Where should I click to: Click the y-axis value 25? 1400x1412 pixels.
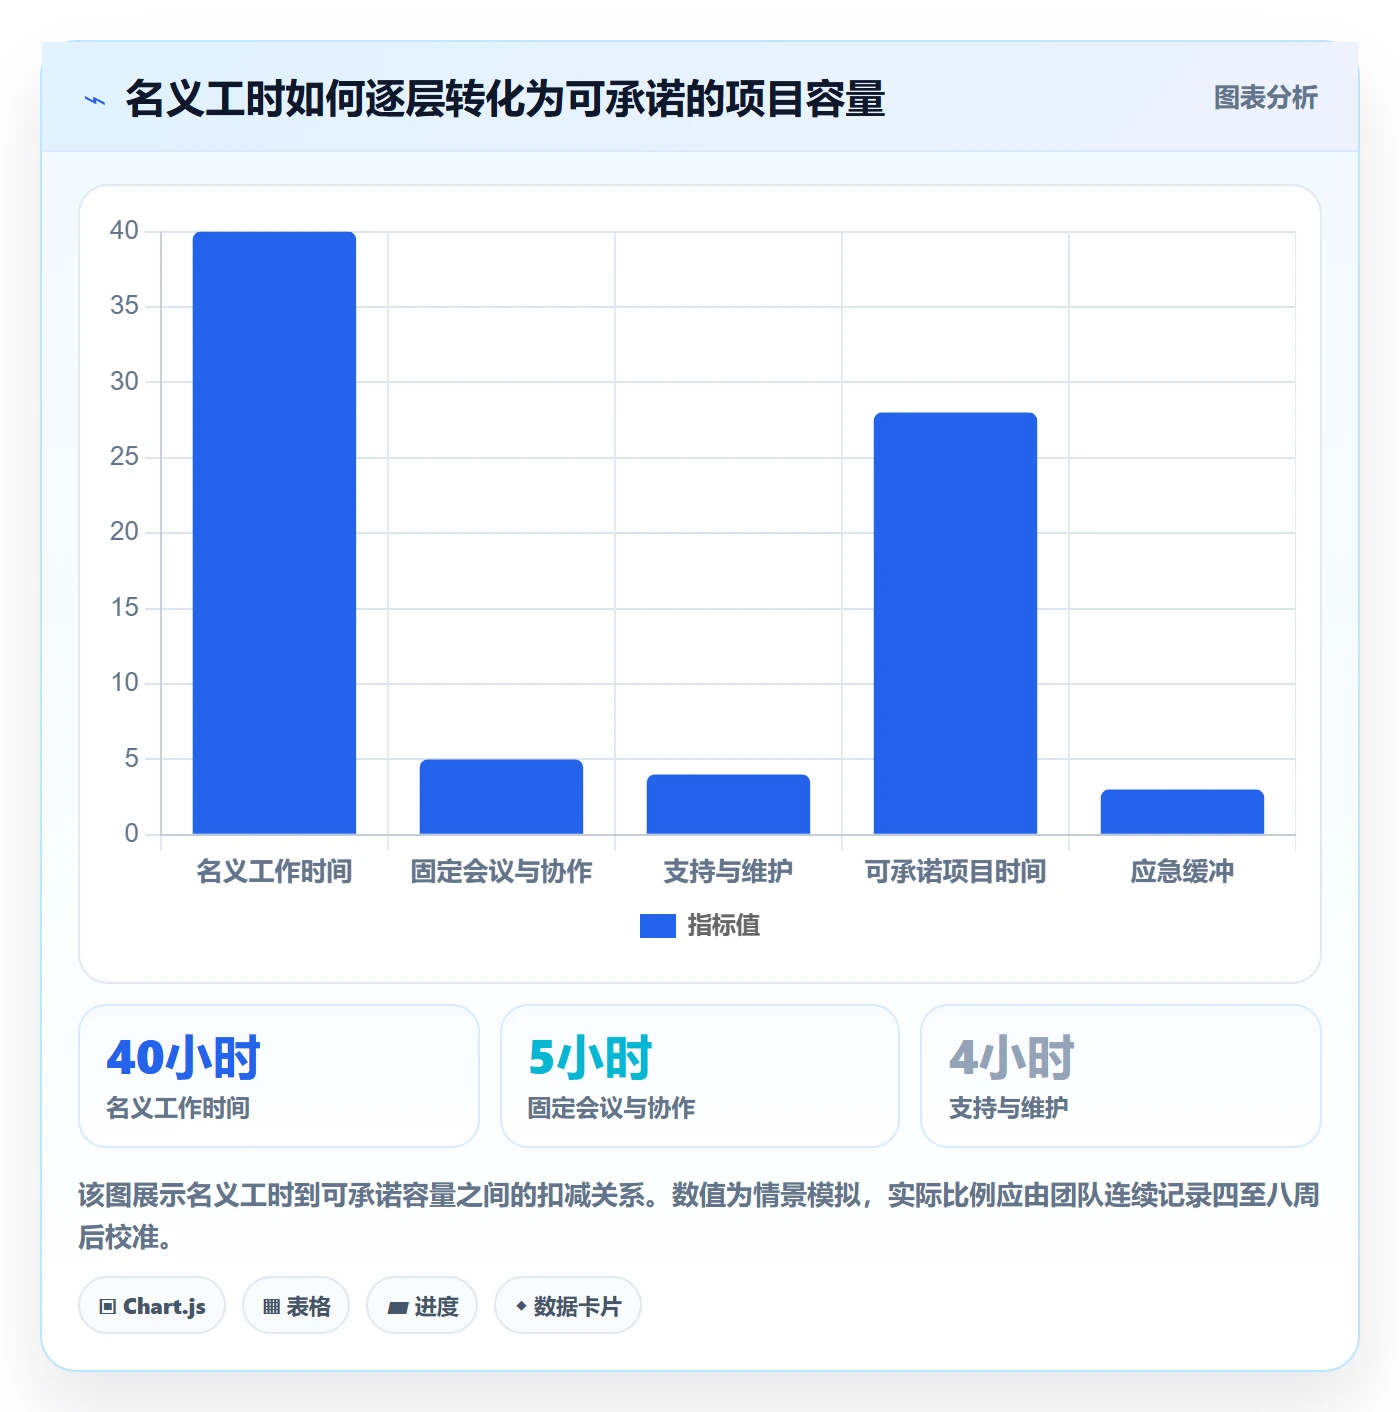click(x=124, y=457)
